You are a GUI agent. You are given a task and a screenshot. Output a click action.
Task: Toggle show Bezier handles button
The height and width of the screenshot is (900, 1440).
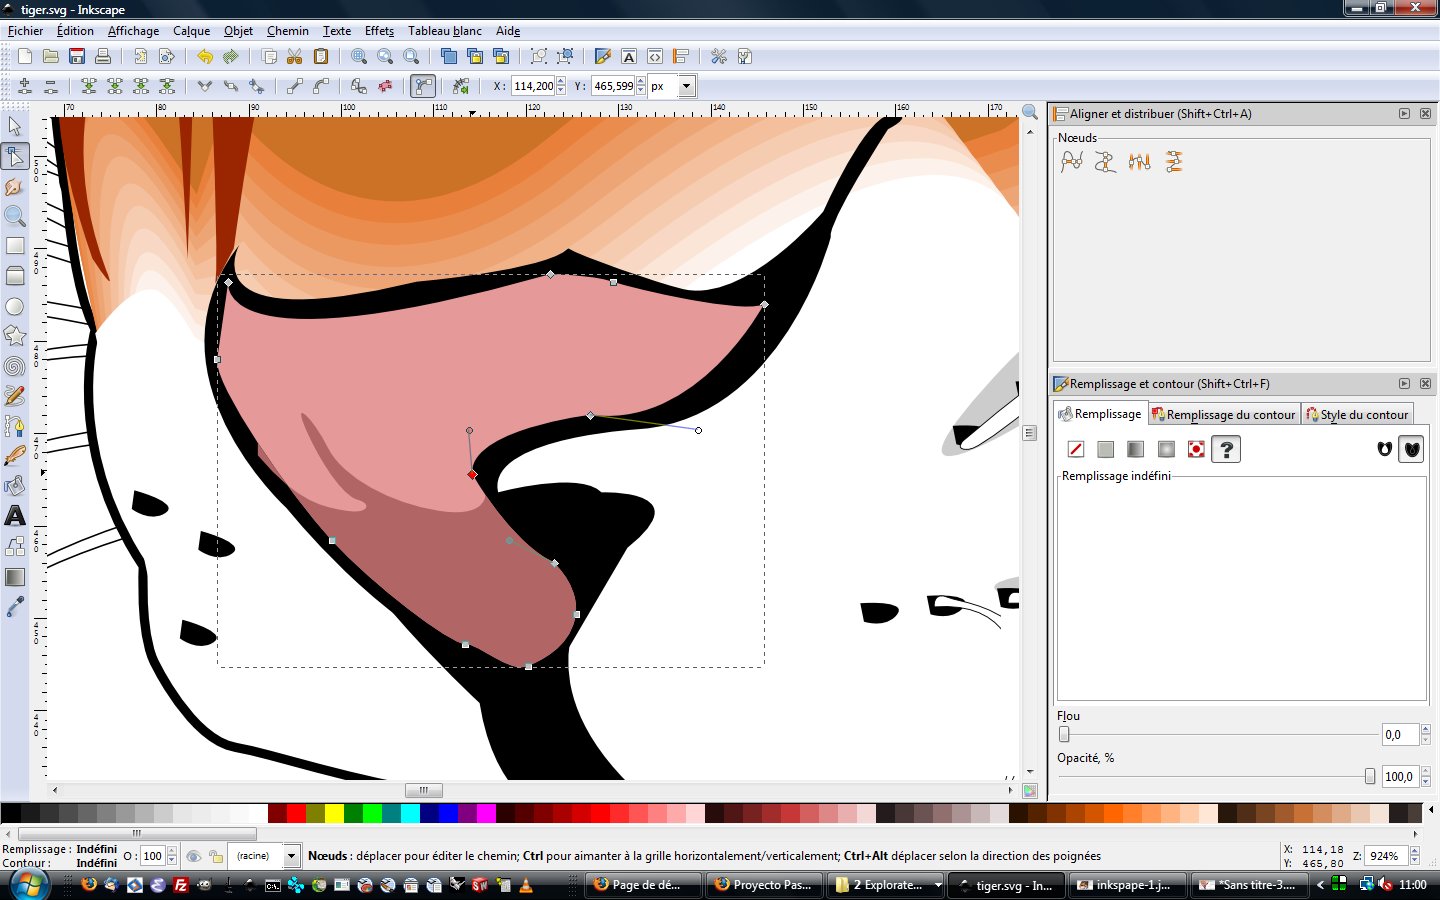coord(424,86)
